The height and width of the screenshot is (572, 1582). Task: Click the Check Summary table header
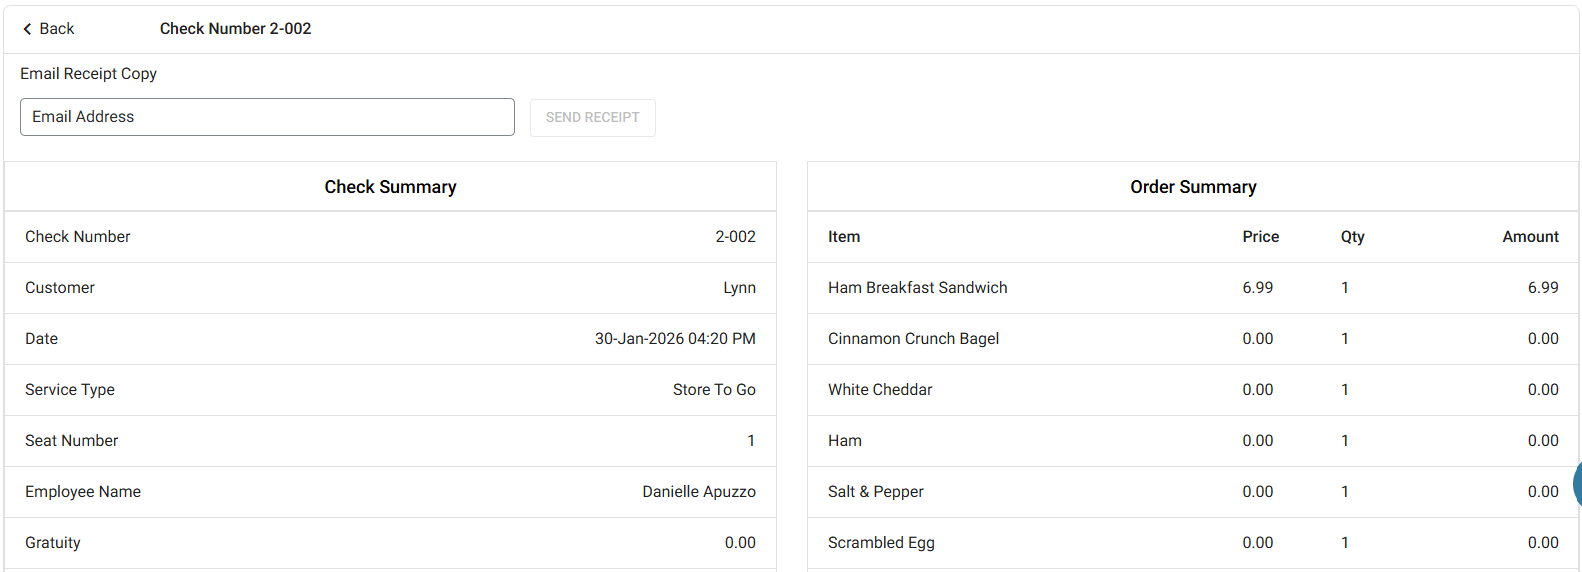390,187
